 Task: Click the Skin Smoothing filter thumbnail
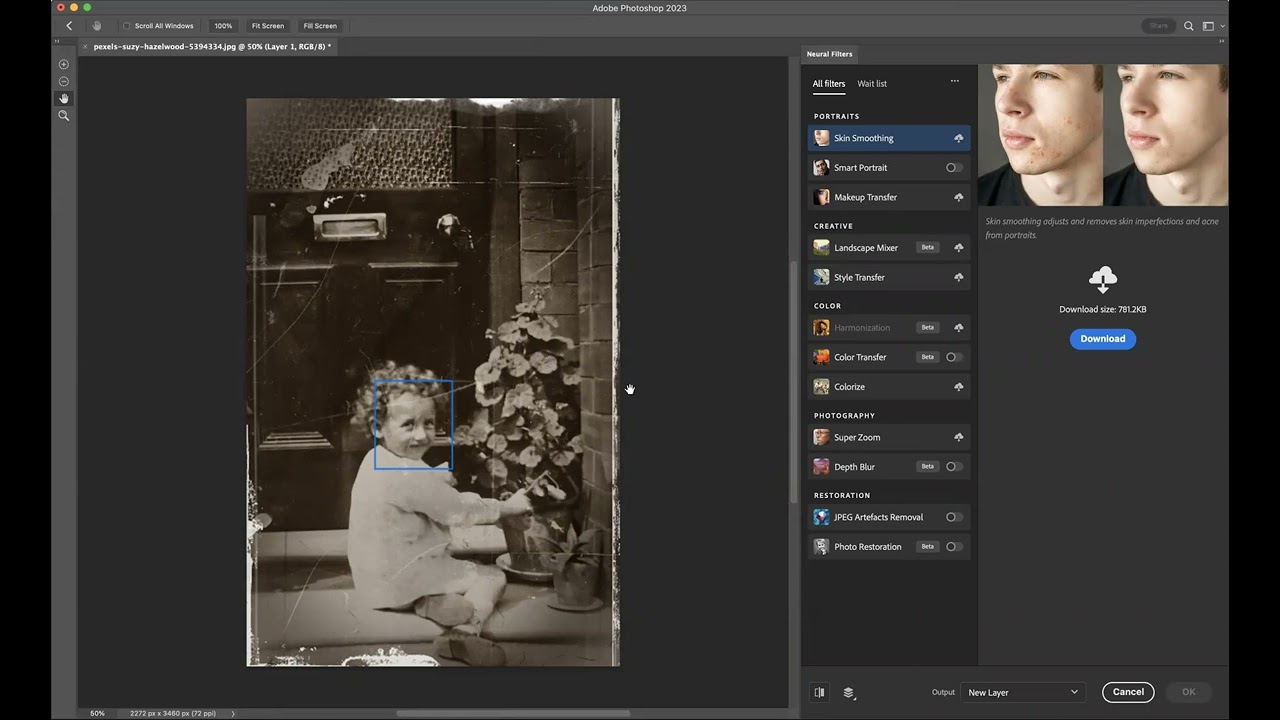coord(821,138)
